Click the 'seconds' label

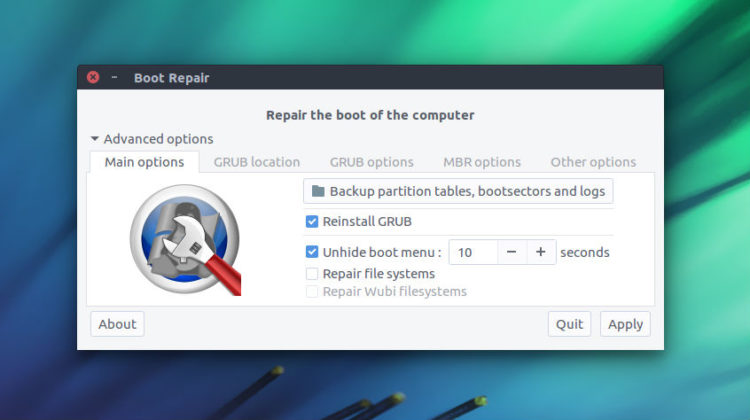[585, 253]
